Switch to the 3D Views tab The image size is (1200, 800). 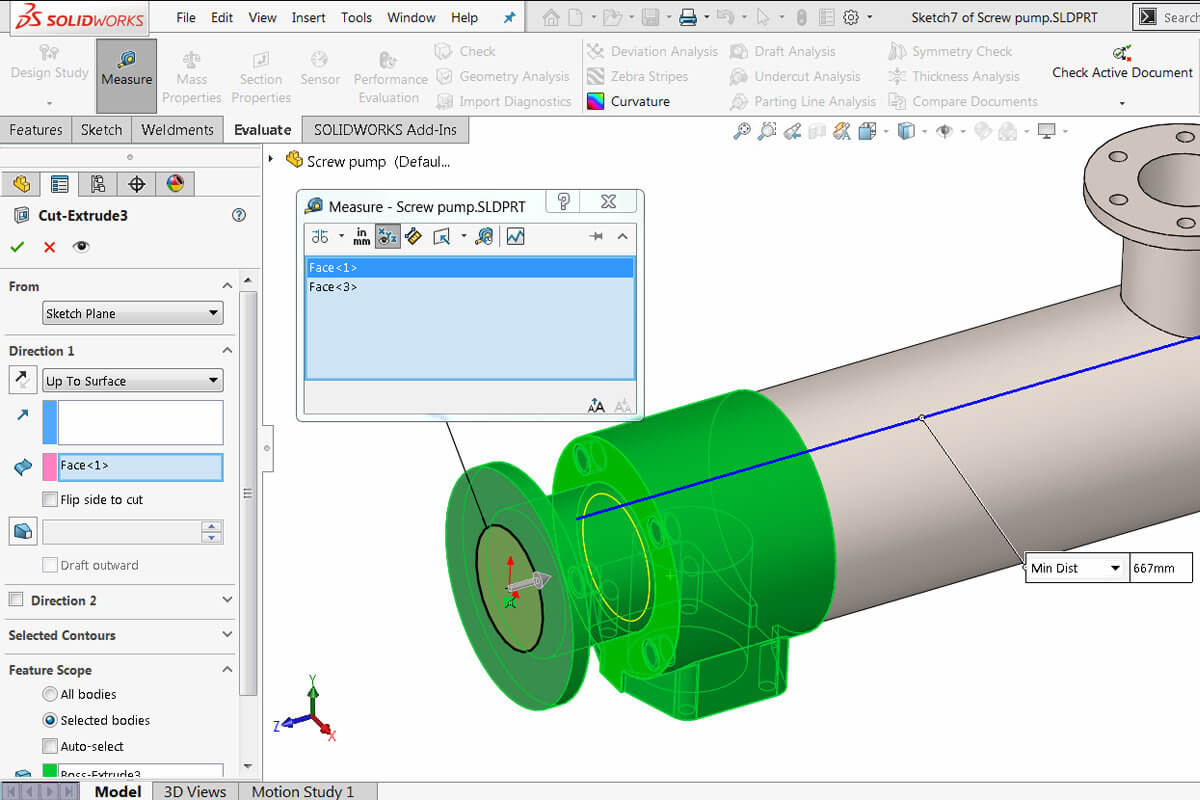pyautogui.click(x=195, y=791)
